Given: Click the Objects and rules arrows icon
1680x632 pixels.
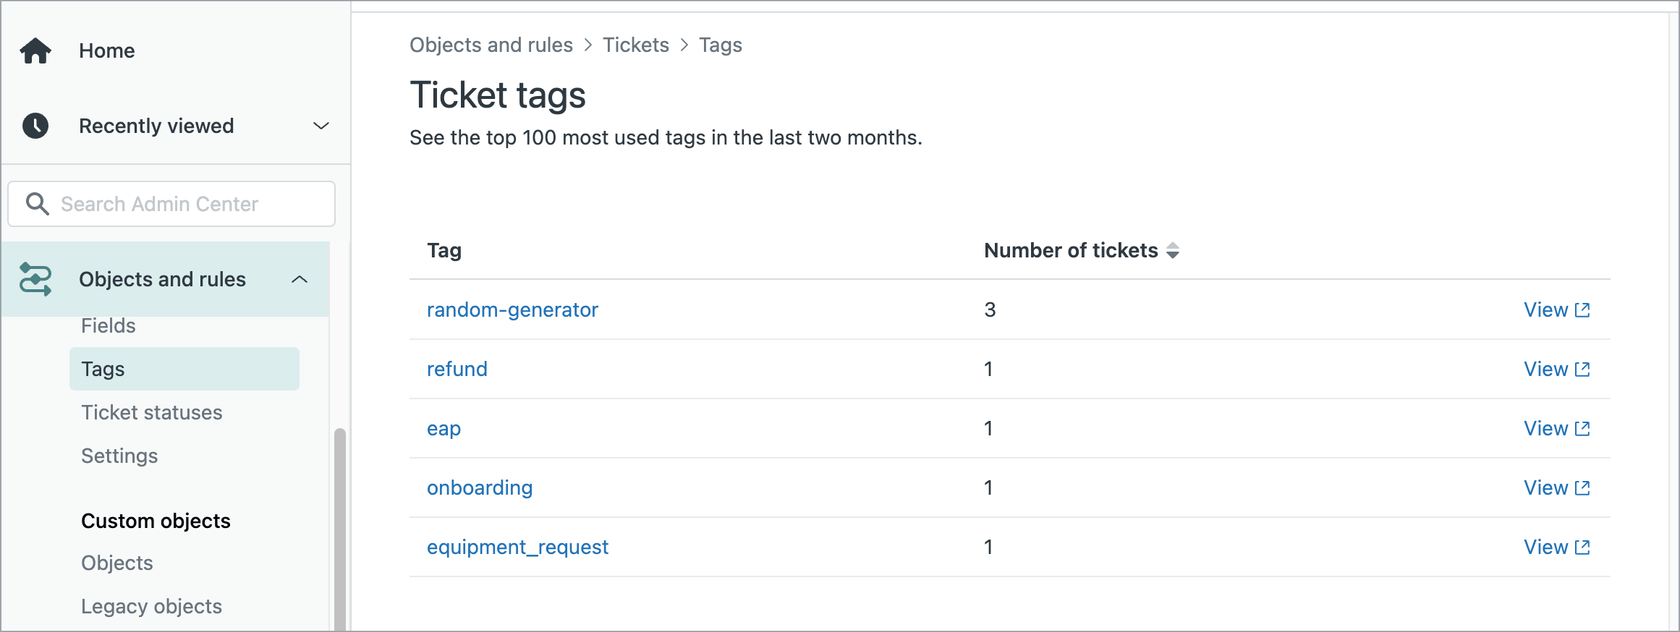Looking at the screenshot, I should (36, 279).
